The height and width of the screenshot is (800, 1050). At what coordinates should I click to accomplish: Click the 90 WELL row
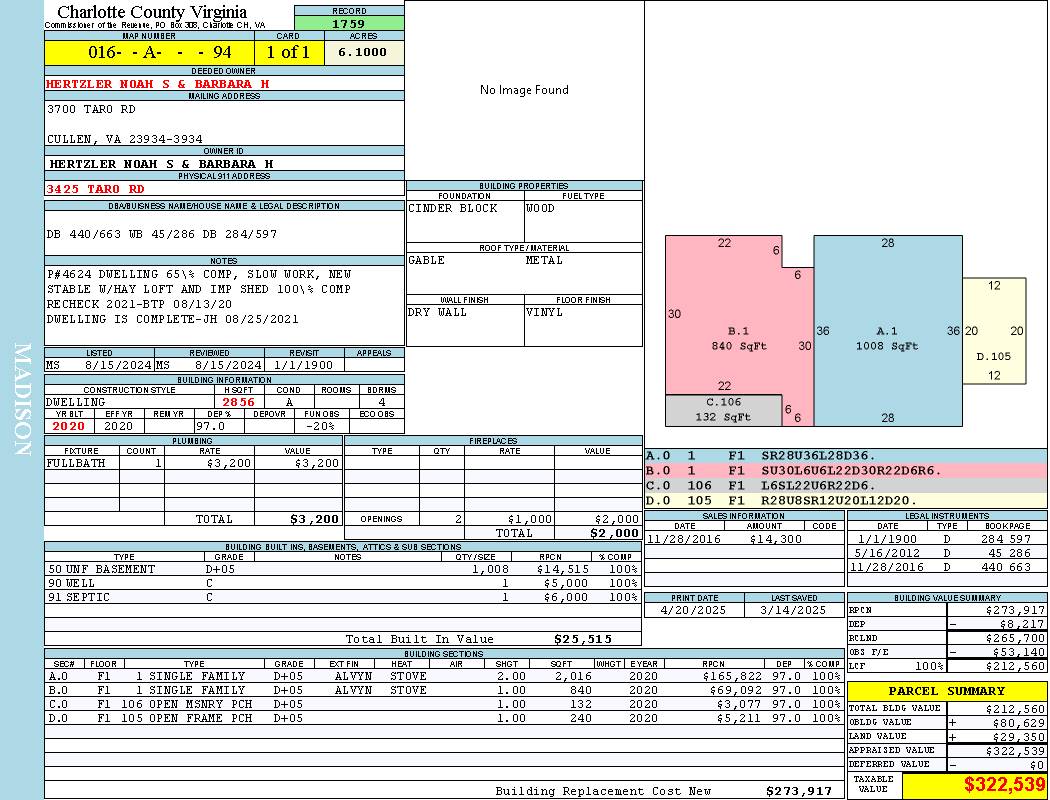(x=343, y=583)
